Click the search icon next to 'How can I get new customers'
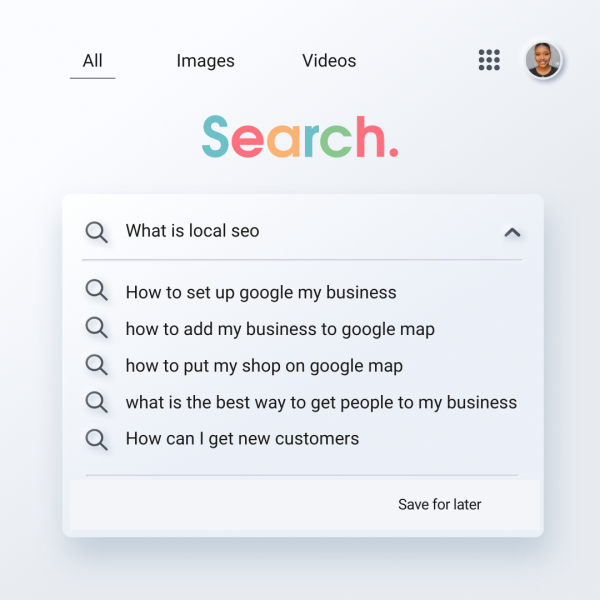600x600 pixels. click(x=96, y=438)
